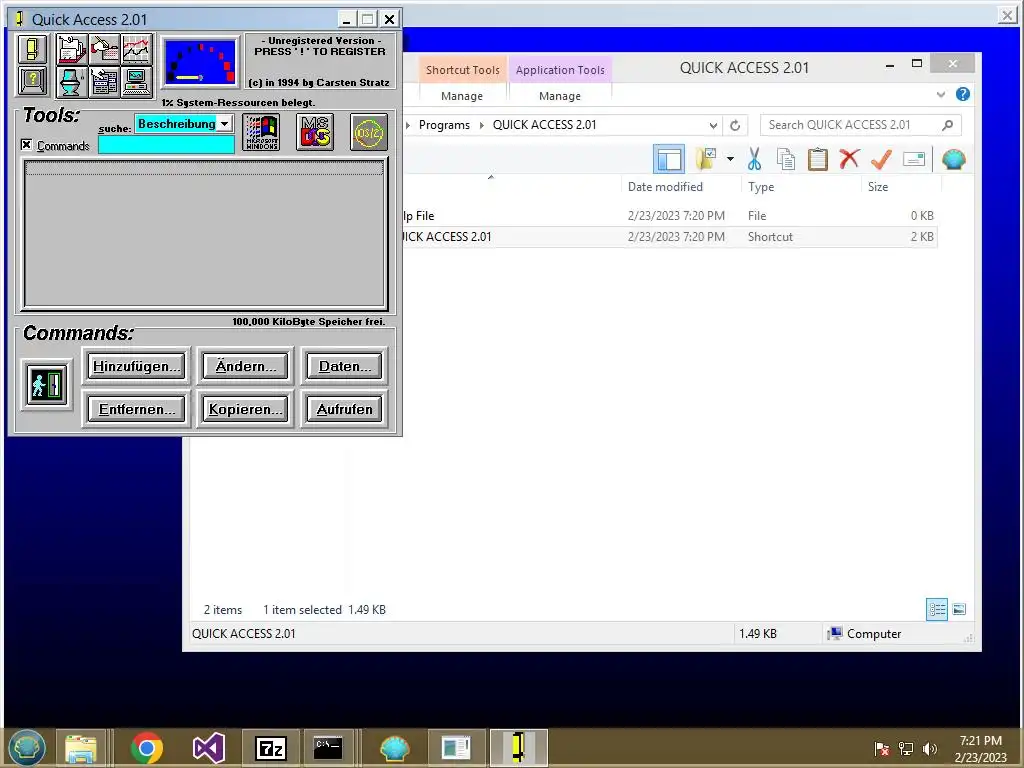Viewport: 1024px width, 768px height.
Task: Select the Microsoft Windows tools icon
Action: click(x=262, y=132)
